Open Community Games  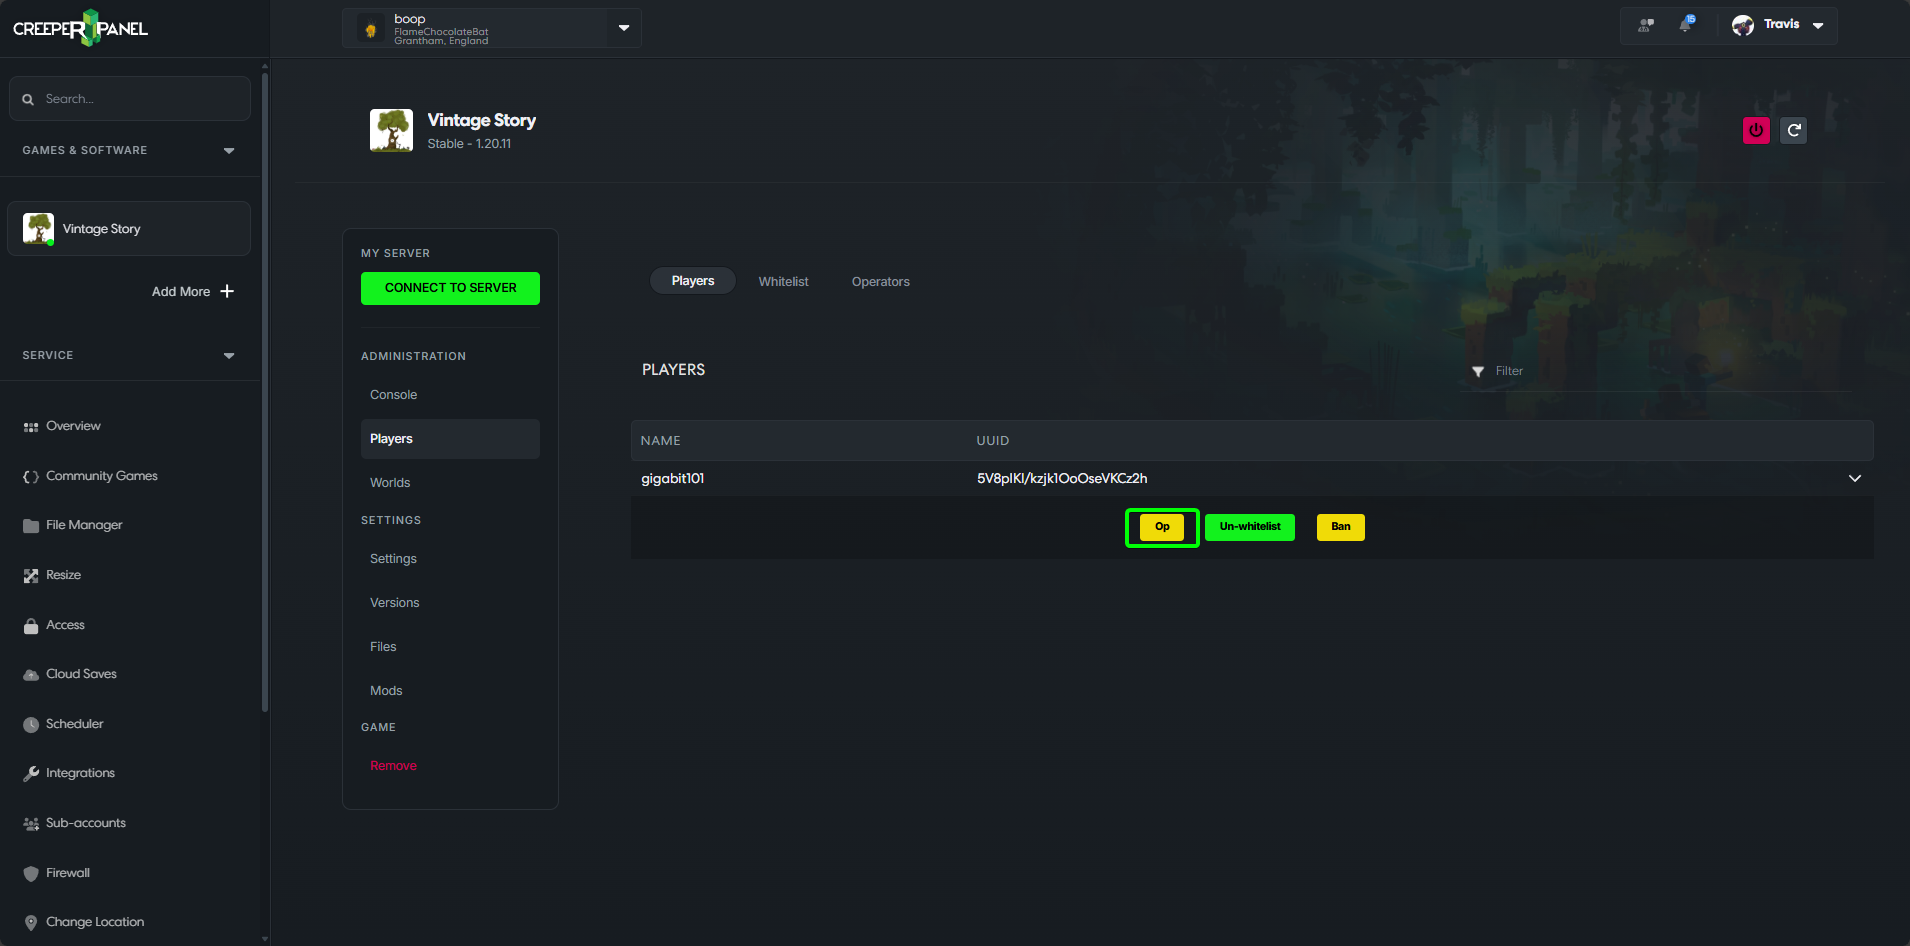point(102,476)
